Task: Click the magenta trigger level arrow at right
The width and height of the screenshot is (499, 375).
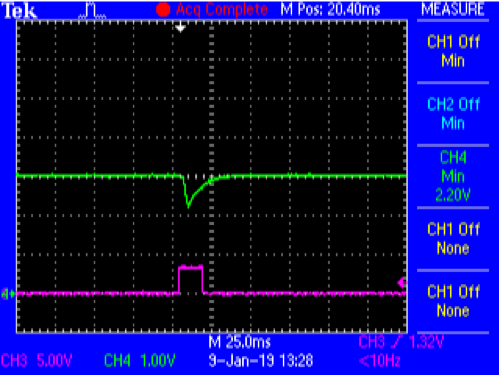Action: (402, 283)
